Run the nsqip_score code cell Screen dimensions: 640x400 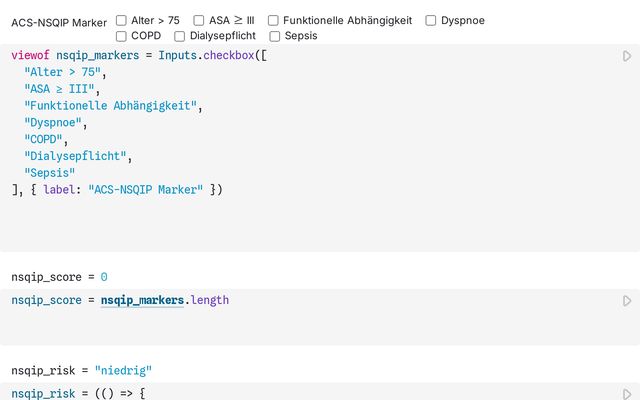coord(627,300)
